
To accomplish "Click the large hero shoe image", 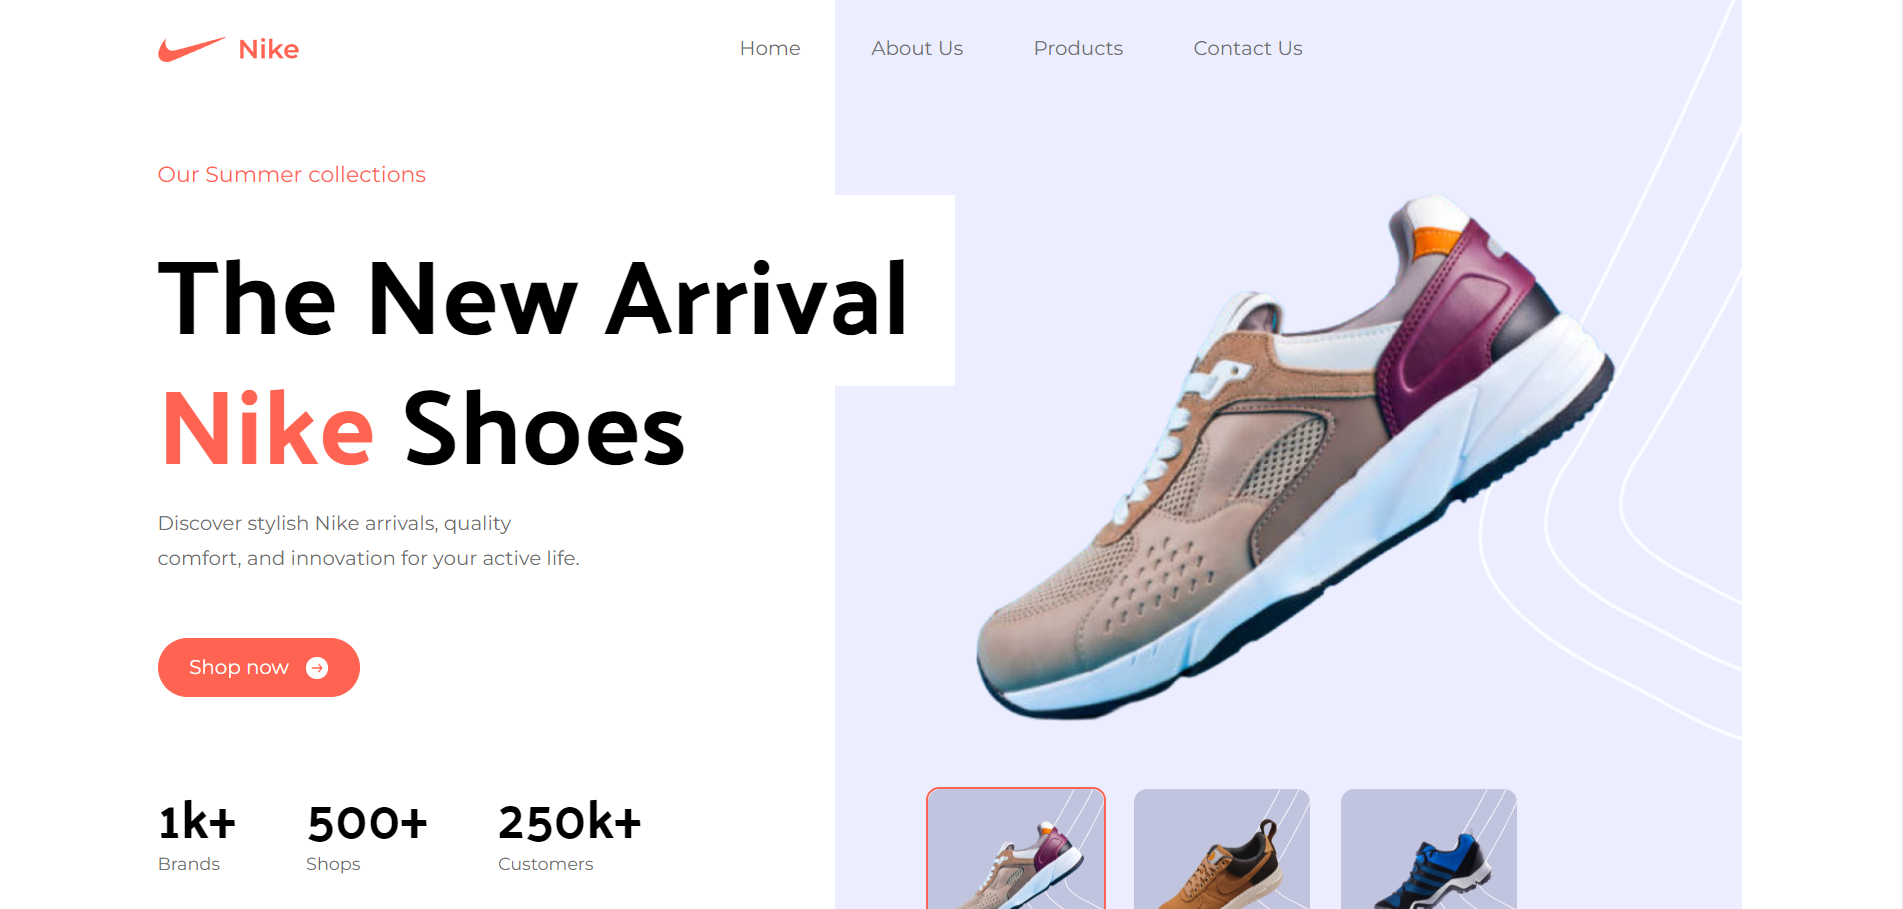I will click(1295, 457).
